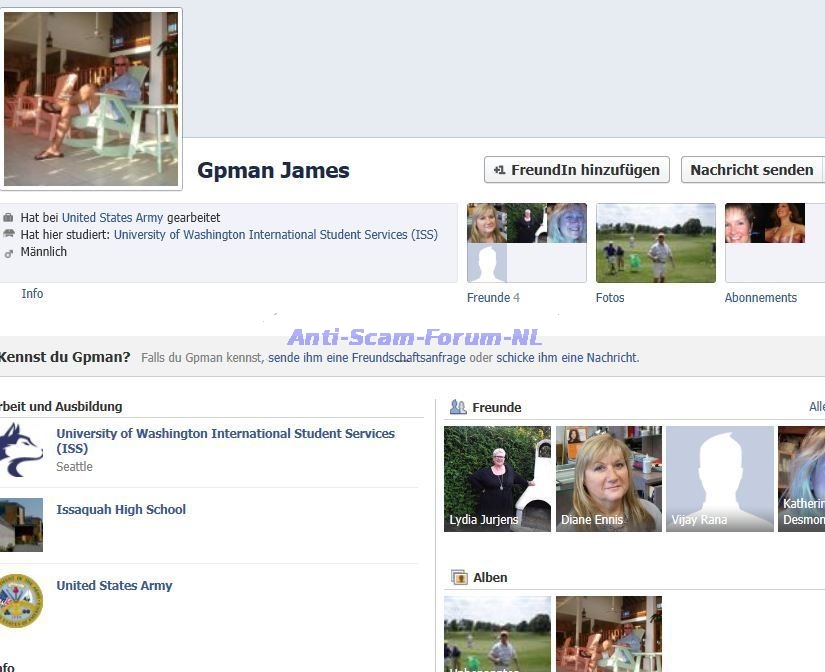825x672 pixels.
Task: Open Lydia Jurjens friend photo
Action: (497, 478)
